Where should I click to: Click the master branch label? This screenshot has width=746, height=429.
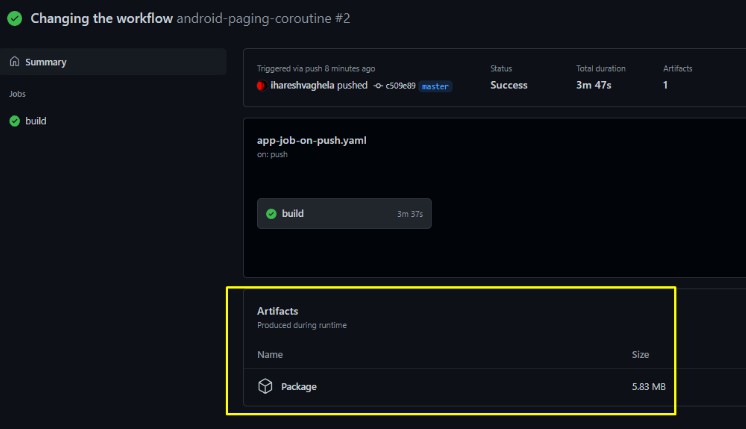[x=435, y=86]
